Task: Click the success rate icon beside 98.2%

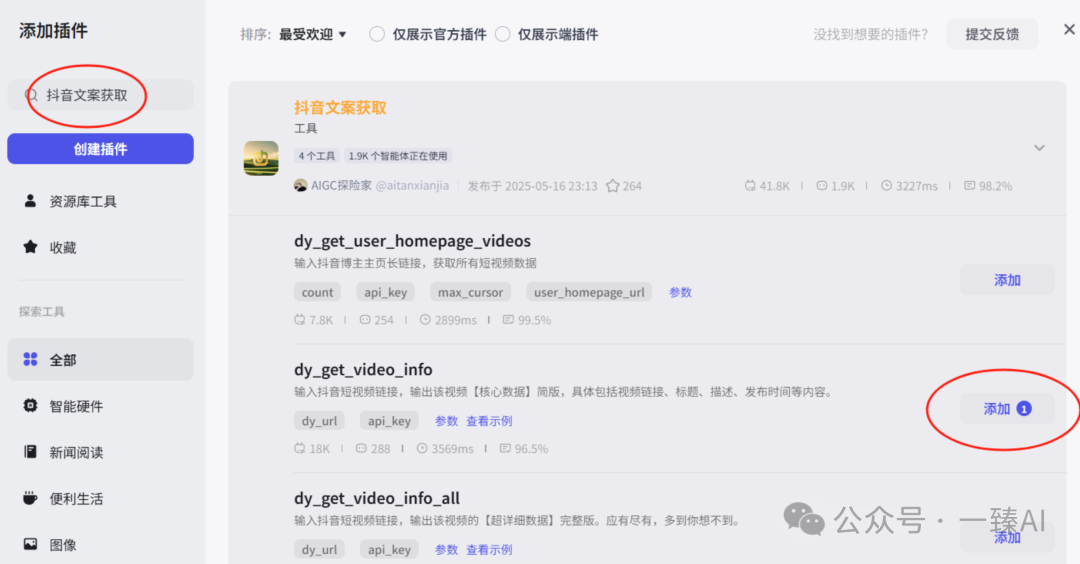Action: tap(970, 185)
